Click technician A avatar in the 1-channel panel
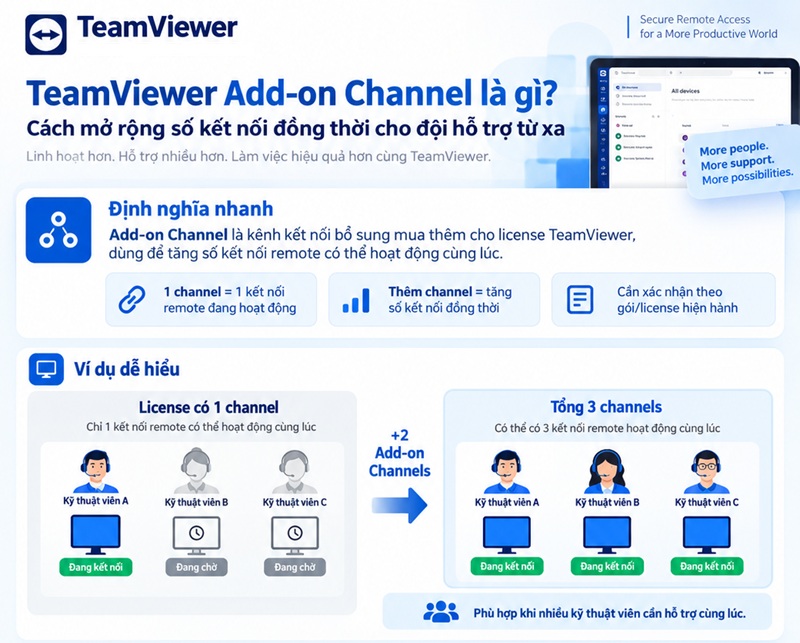The height and width of the screenshot is (643, 800). 95,472
